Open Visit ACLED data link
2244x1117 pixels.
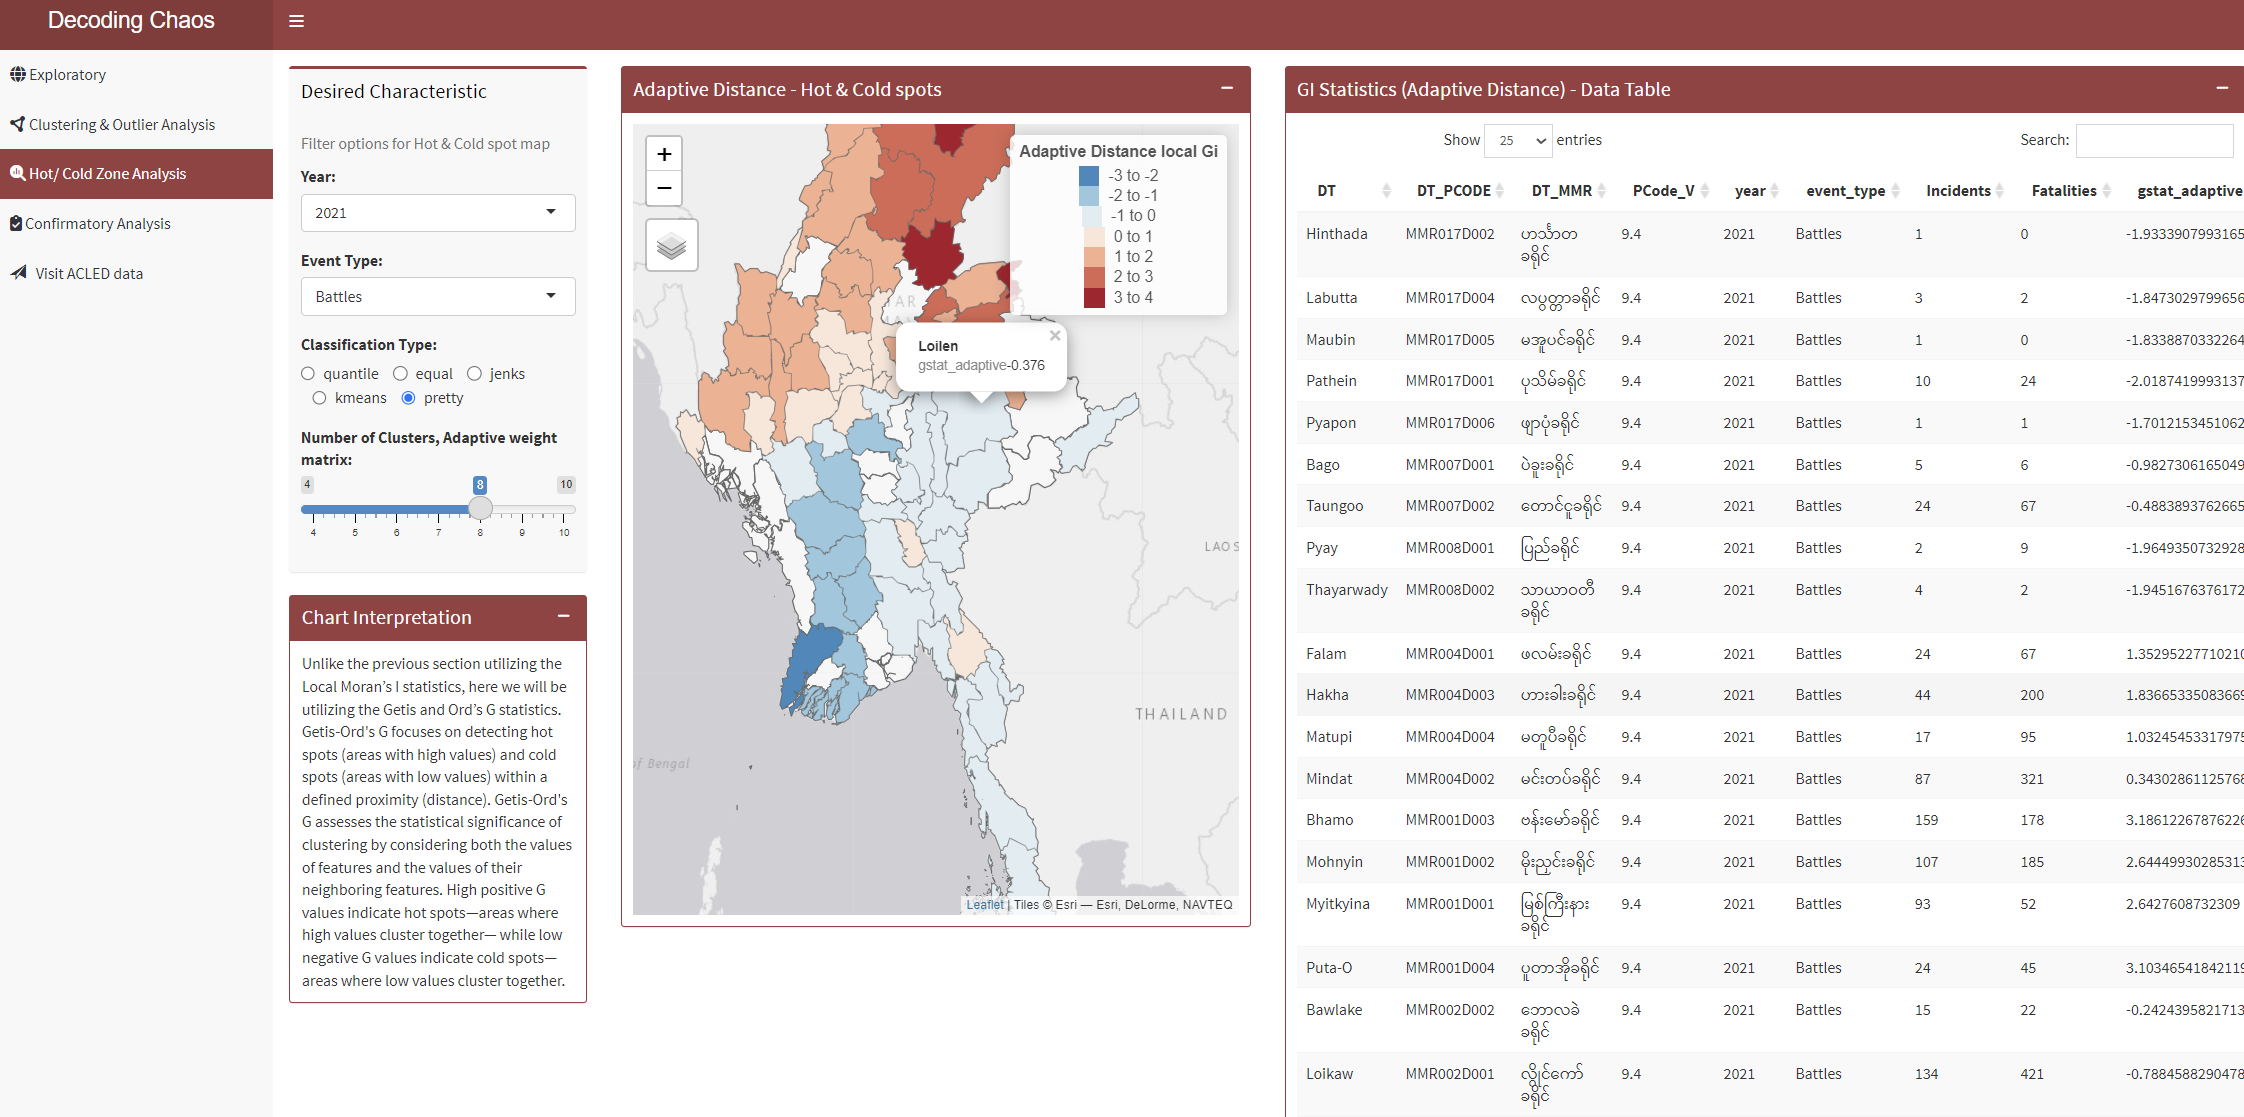pyautogui.click(x=89, y=274)
